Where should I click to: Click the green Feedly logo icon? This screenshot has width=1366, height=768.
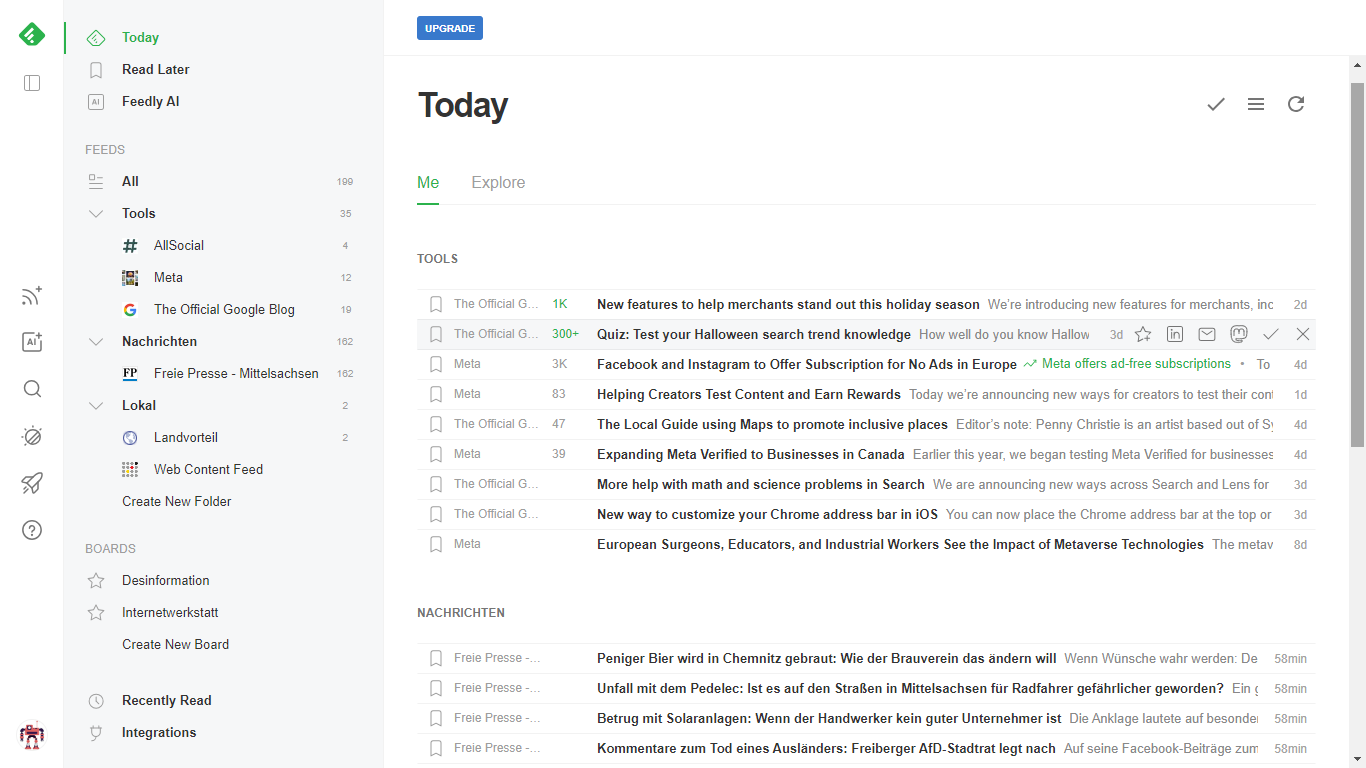(32, 35)
